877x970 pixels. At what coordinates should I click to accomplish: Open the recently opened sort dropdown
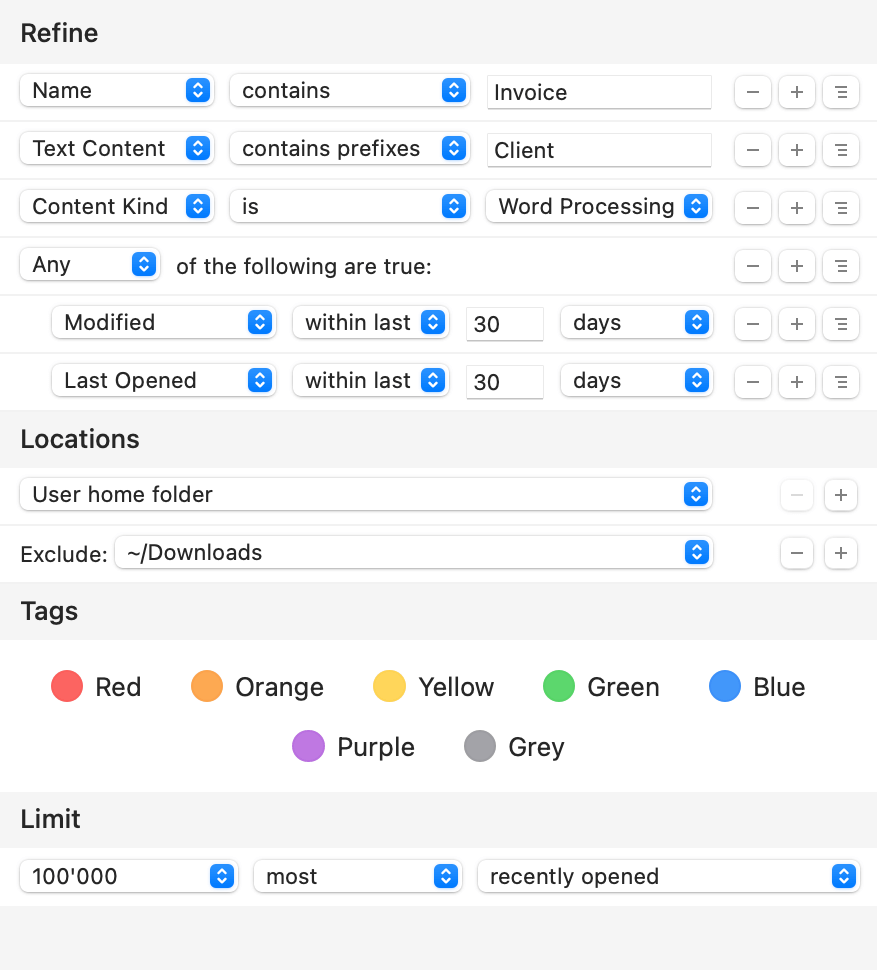click(668, 877)
